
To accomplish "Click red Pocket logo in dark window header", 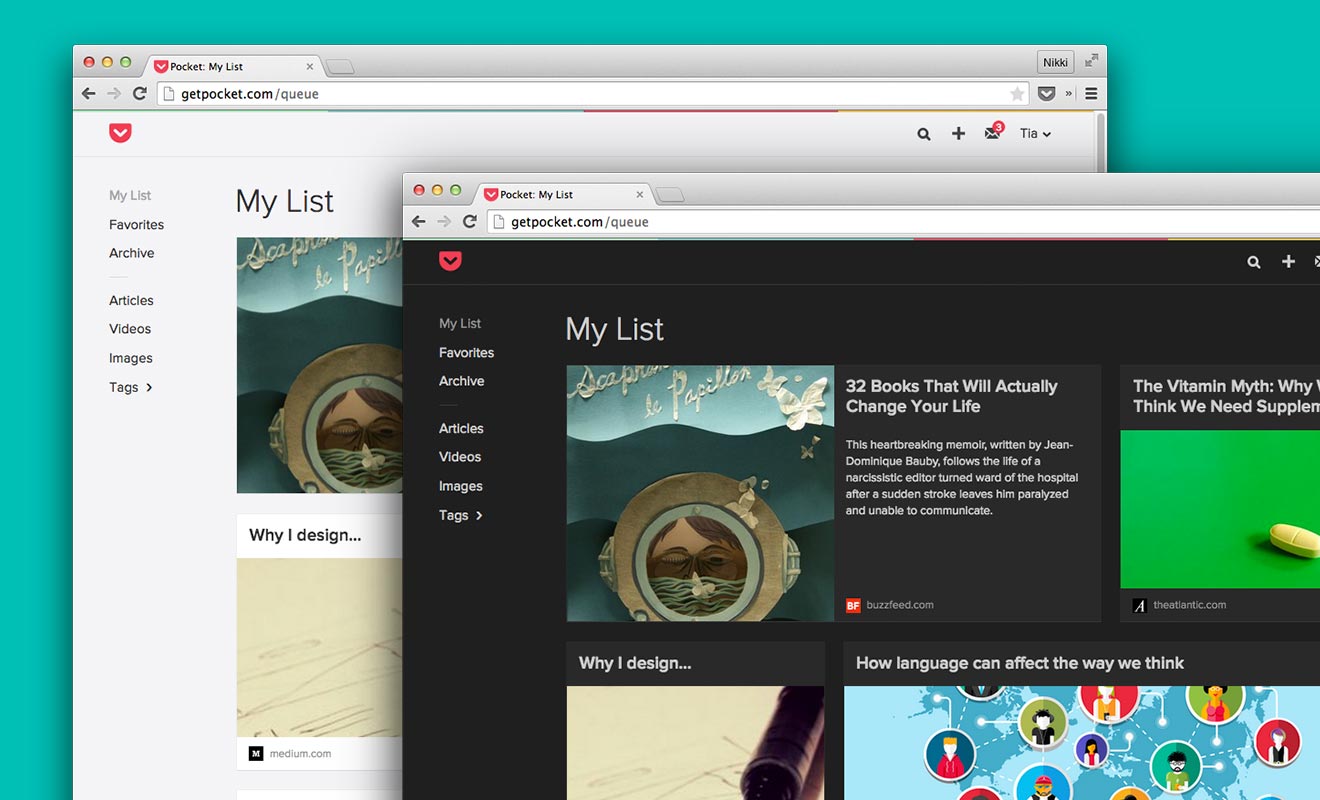I will click(450, 261).
